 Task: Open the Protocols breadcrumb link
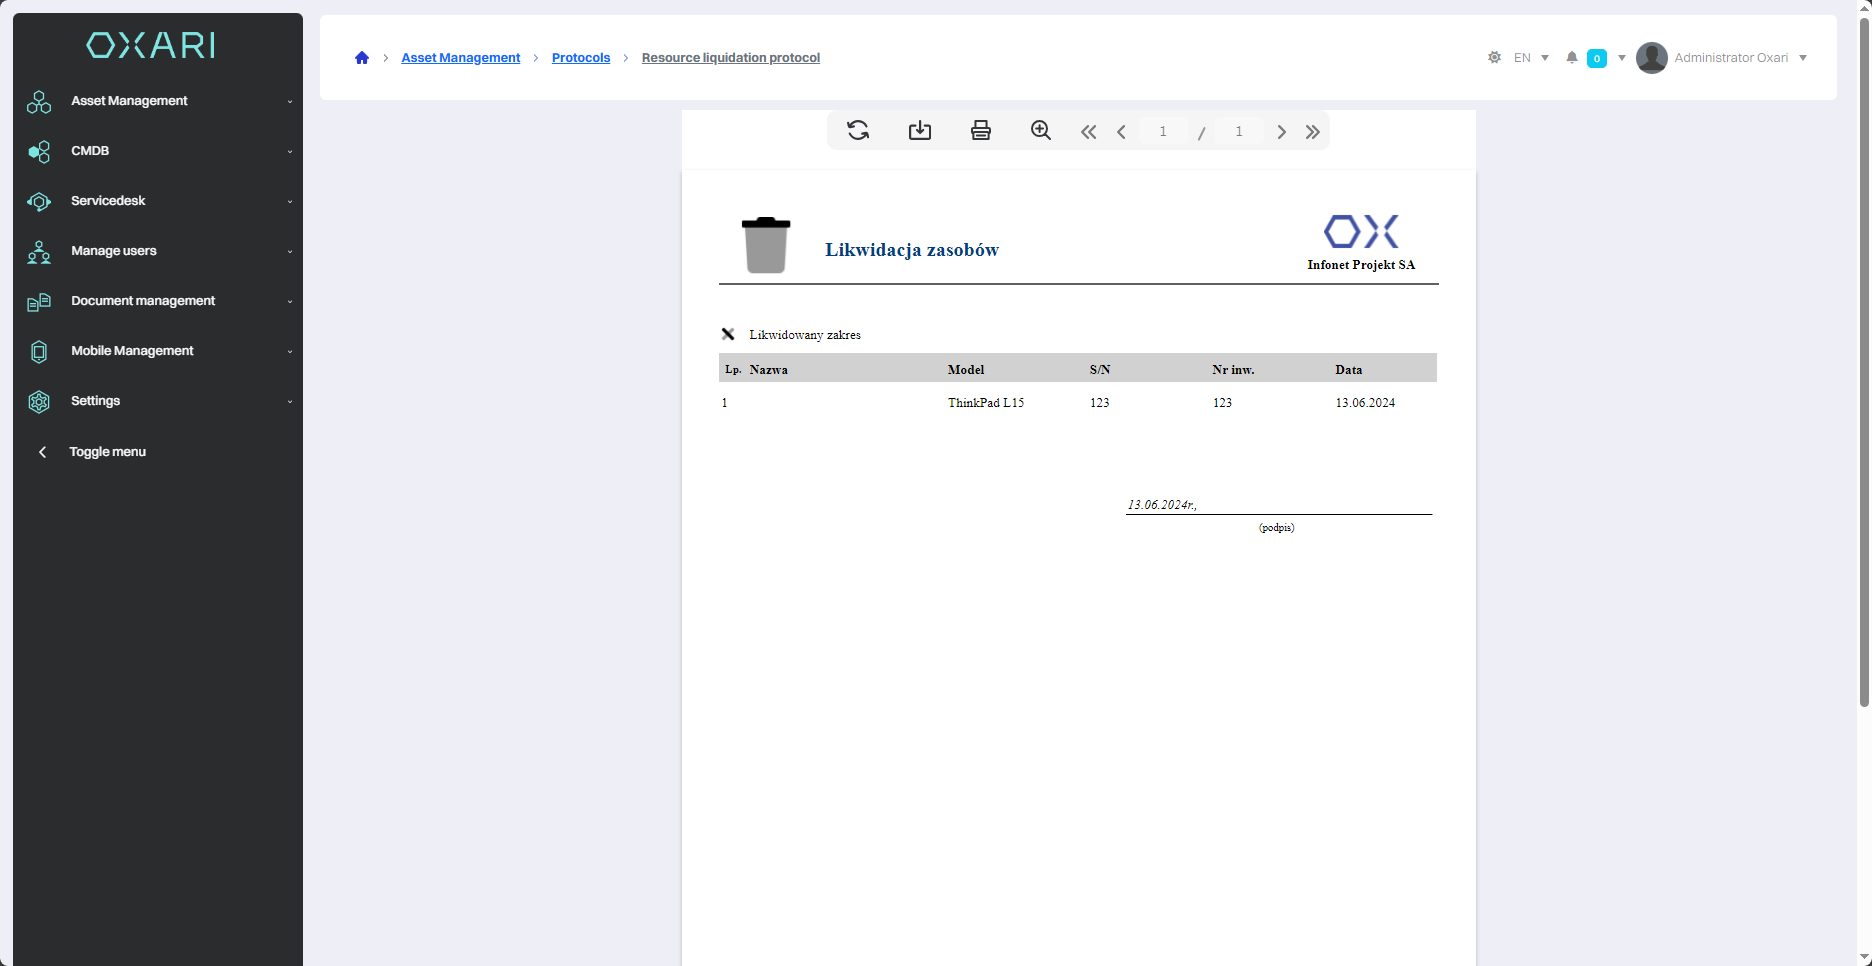[x=580, y=58]
